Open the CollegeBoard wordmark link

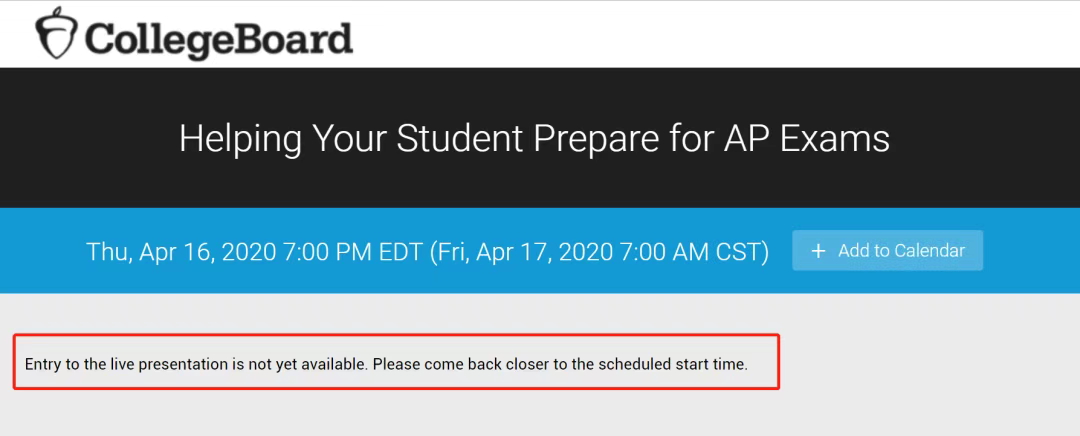point(218,38)
